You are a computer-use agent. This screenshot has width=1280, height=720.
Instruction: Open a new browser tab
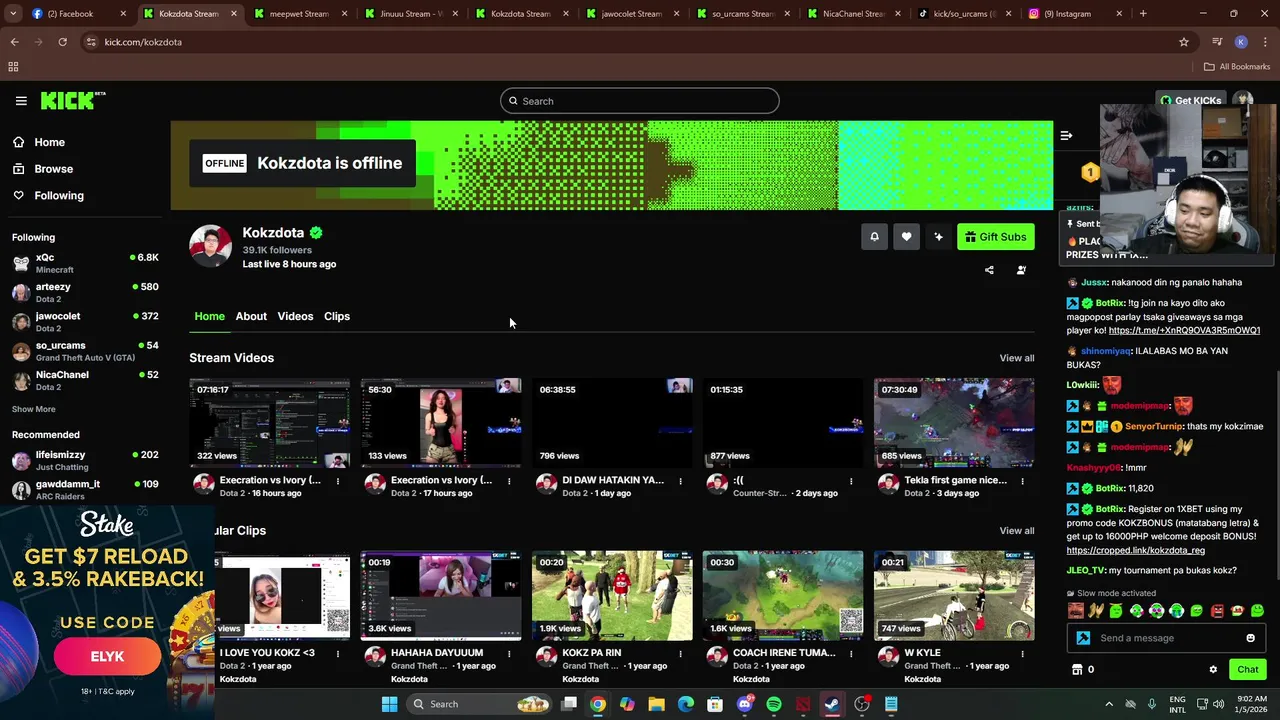pos(1143,14)
